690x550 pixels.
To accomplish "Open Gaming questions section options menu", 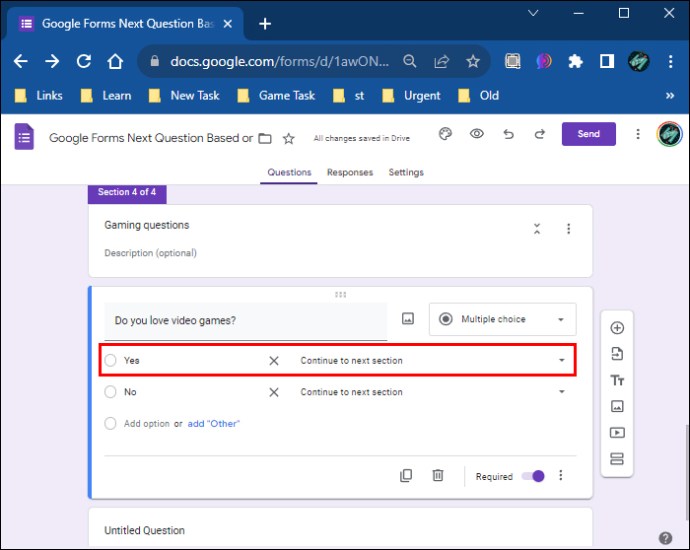I will (569, 229).
